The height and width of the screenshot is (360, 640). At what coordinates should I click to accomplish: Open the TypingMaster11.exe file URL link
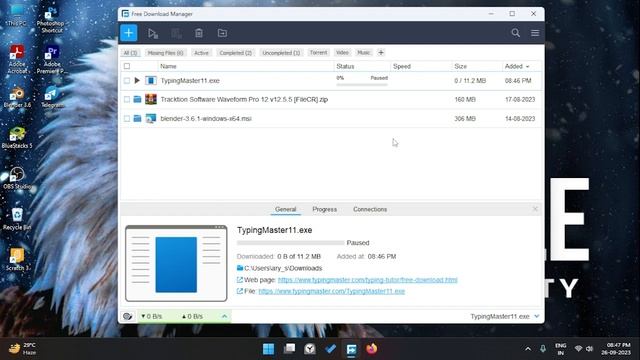[331, 291]
